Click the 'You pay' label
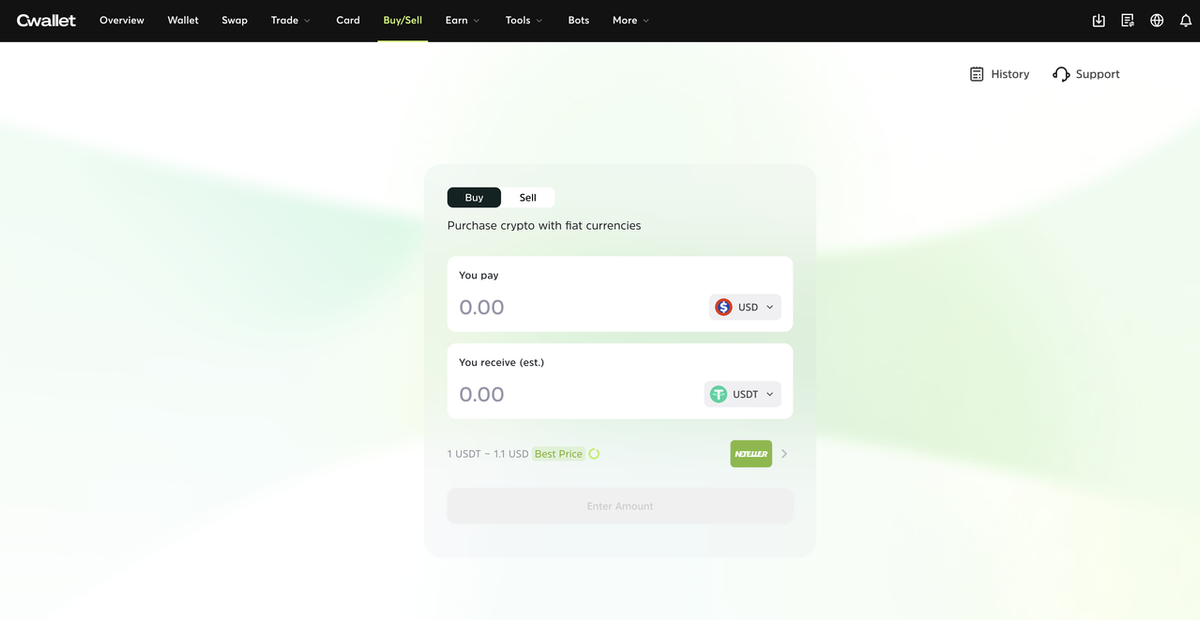 pos(479,275)
